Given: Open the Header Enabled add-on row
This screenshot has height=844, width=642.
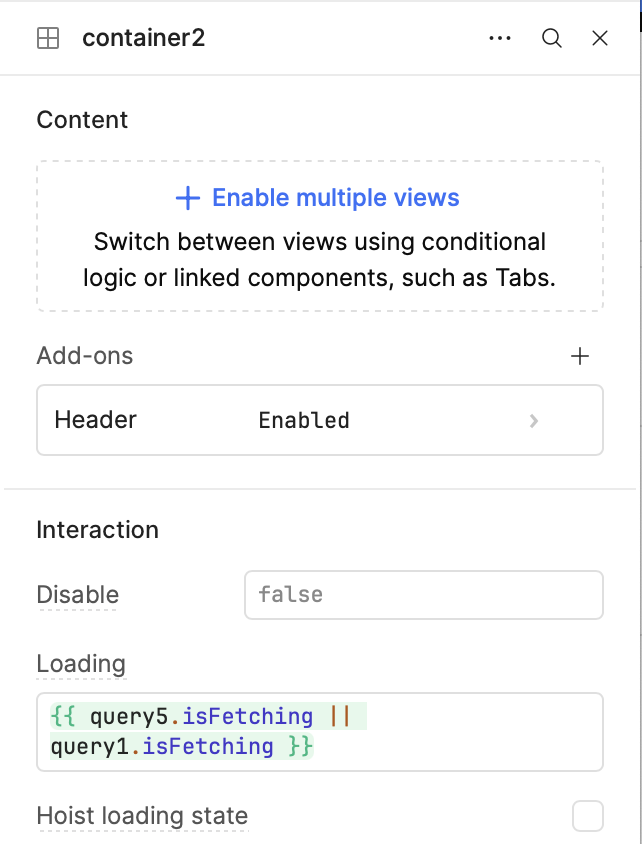Looking at the screenshot, I should pyautogui.click(x=320, y=420).
